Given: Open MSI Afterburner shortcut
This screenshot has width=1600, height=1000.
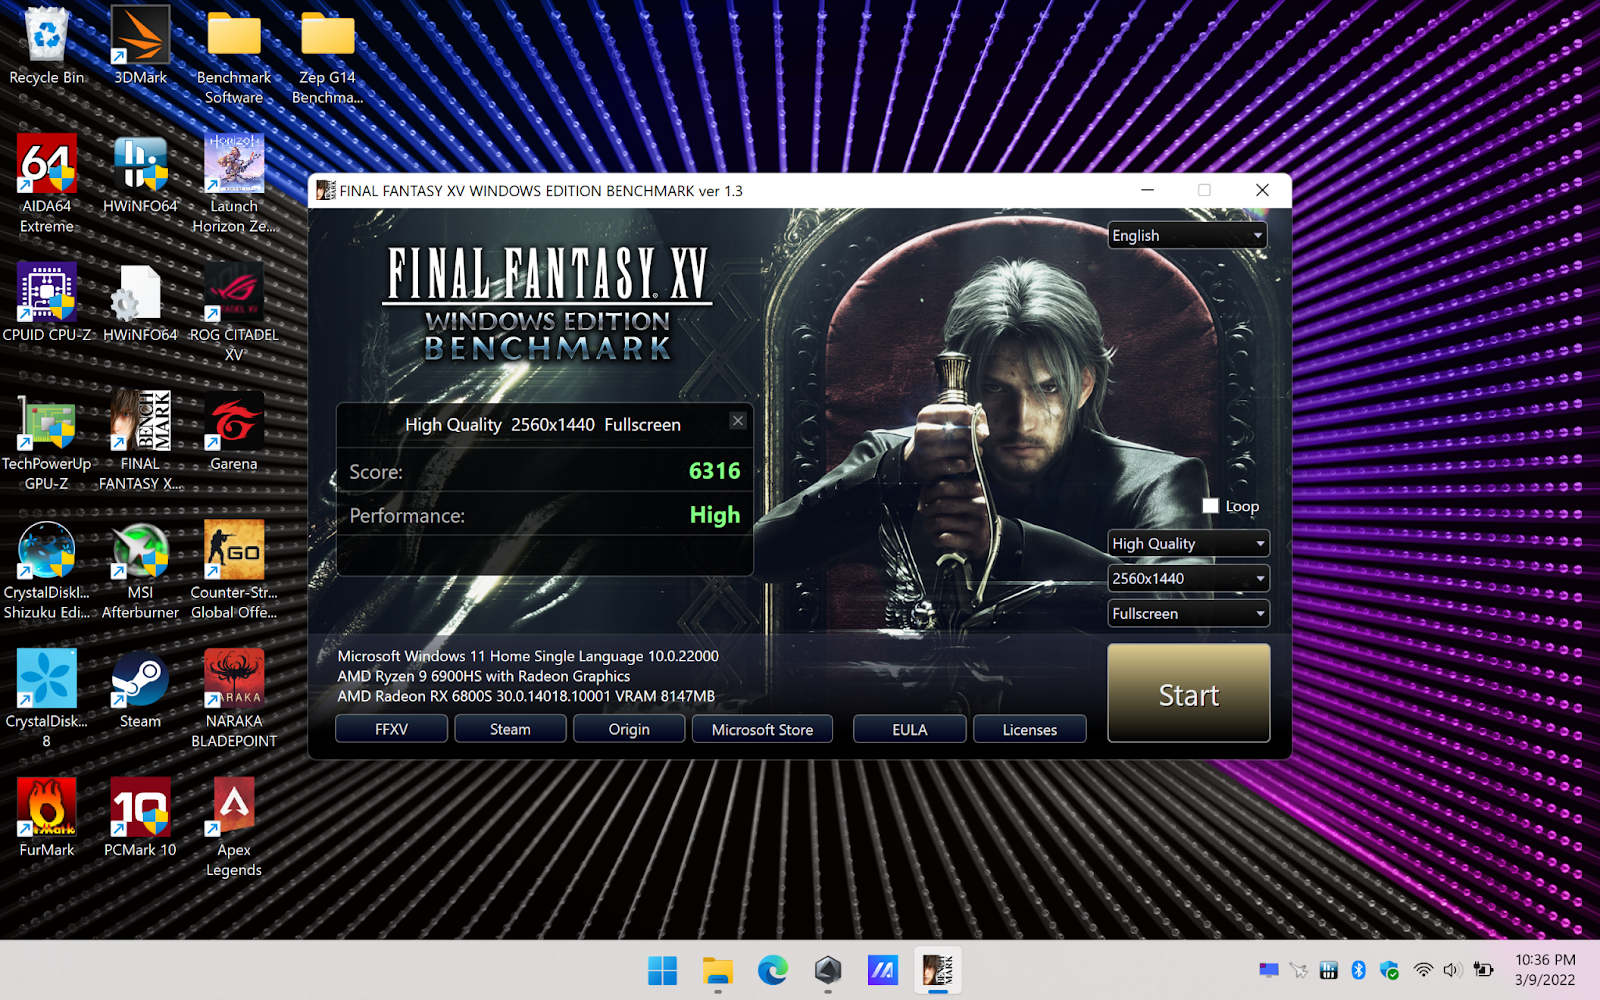Looking at the screenshot, I should click(140, 571).
